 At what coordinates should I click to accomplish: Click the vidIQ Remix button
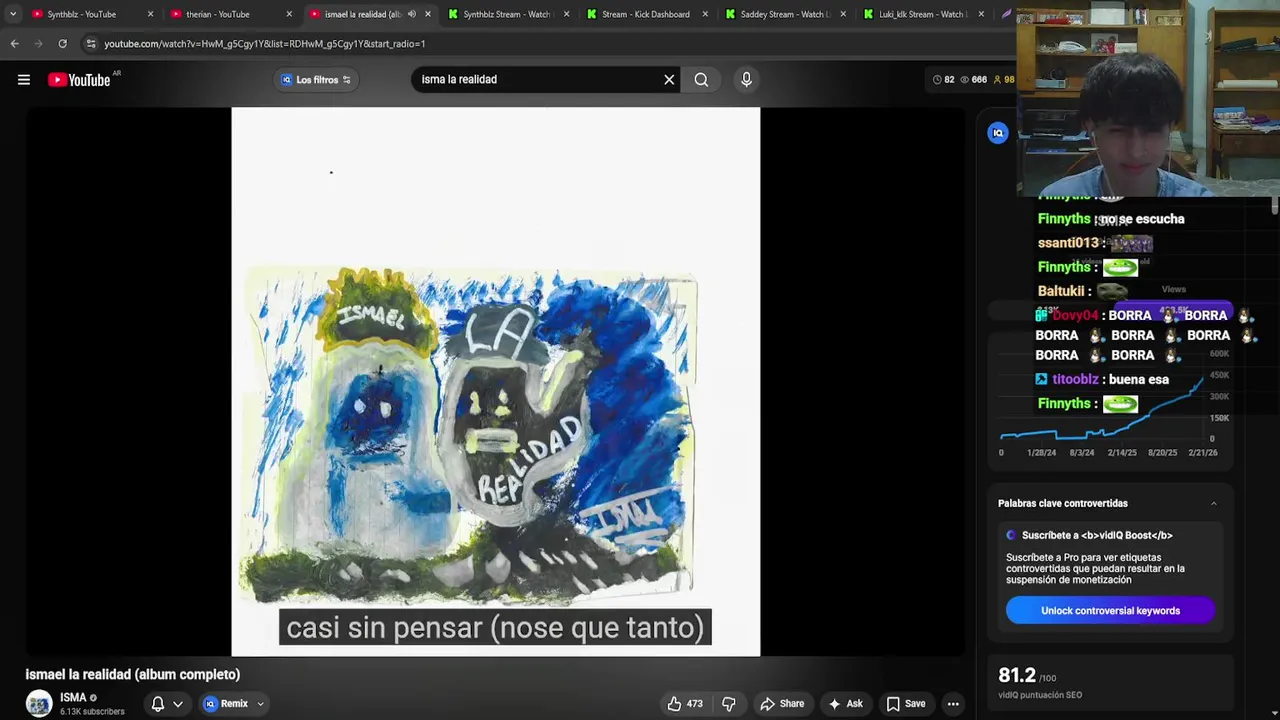[226, 704]
